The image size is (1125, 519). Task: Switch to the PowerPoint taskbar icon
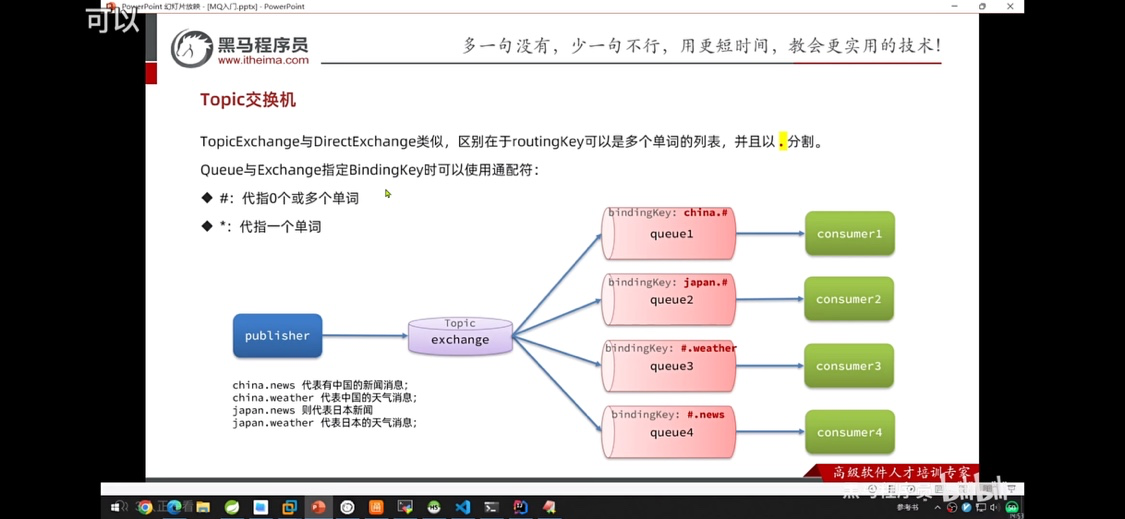[x=318, y=507]
